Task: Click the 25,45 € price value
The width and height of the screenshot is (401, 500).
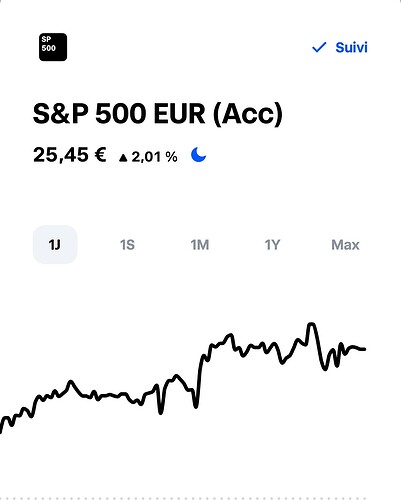Action: 70,155
